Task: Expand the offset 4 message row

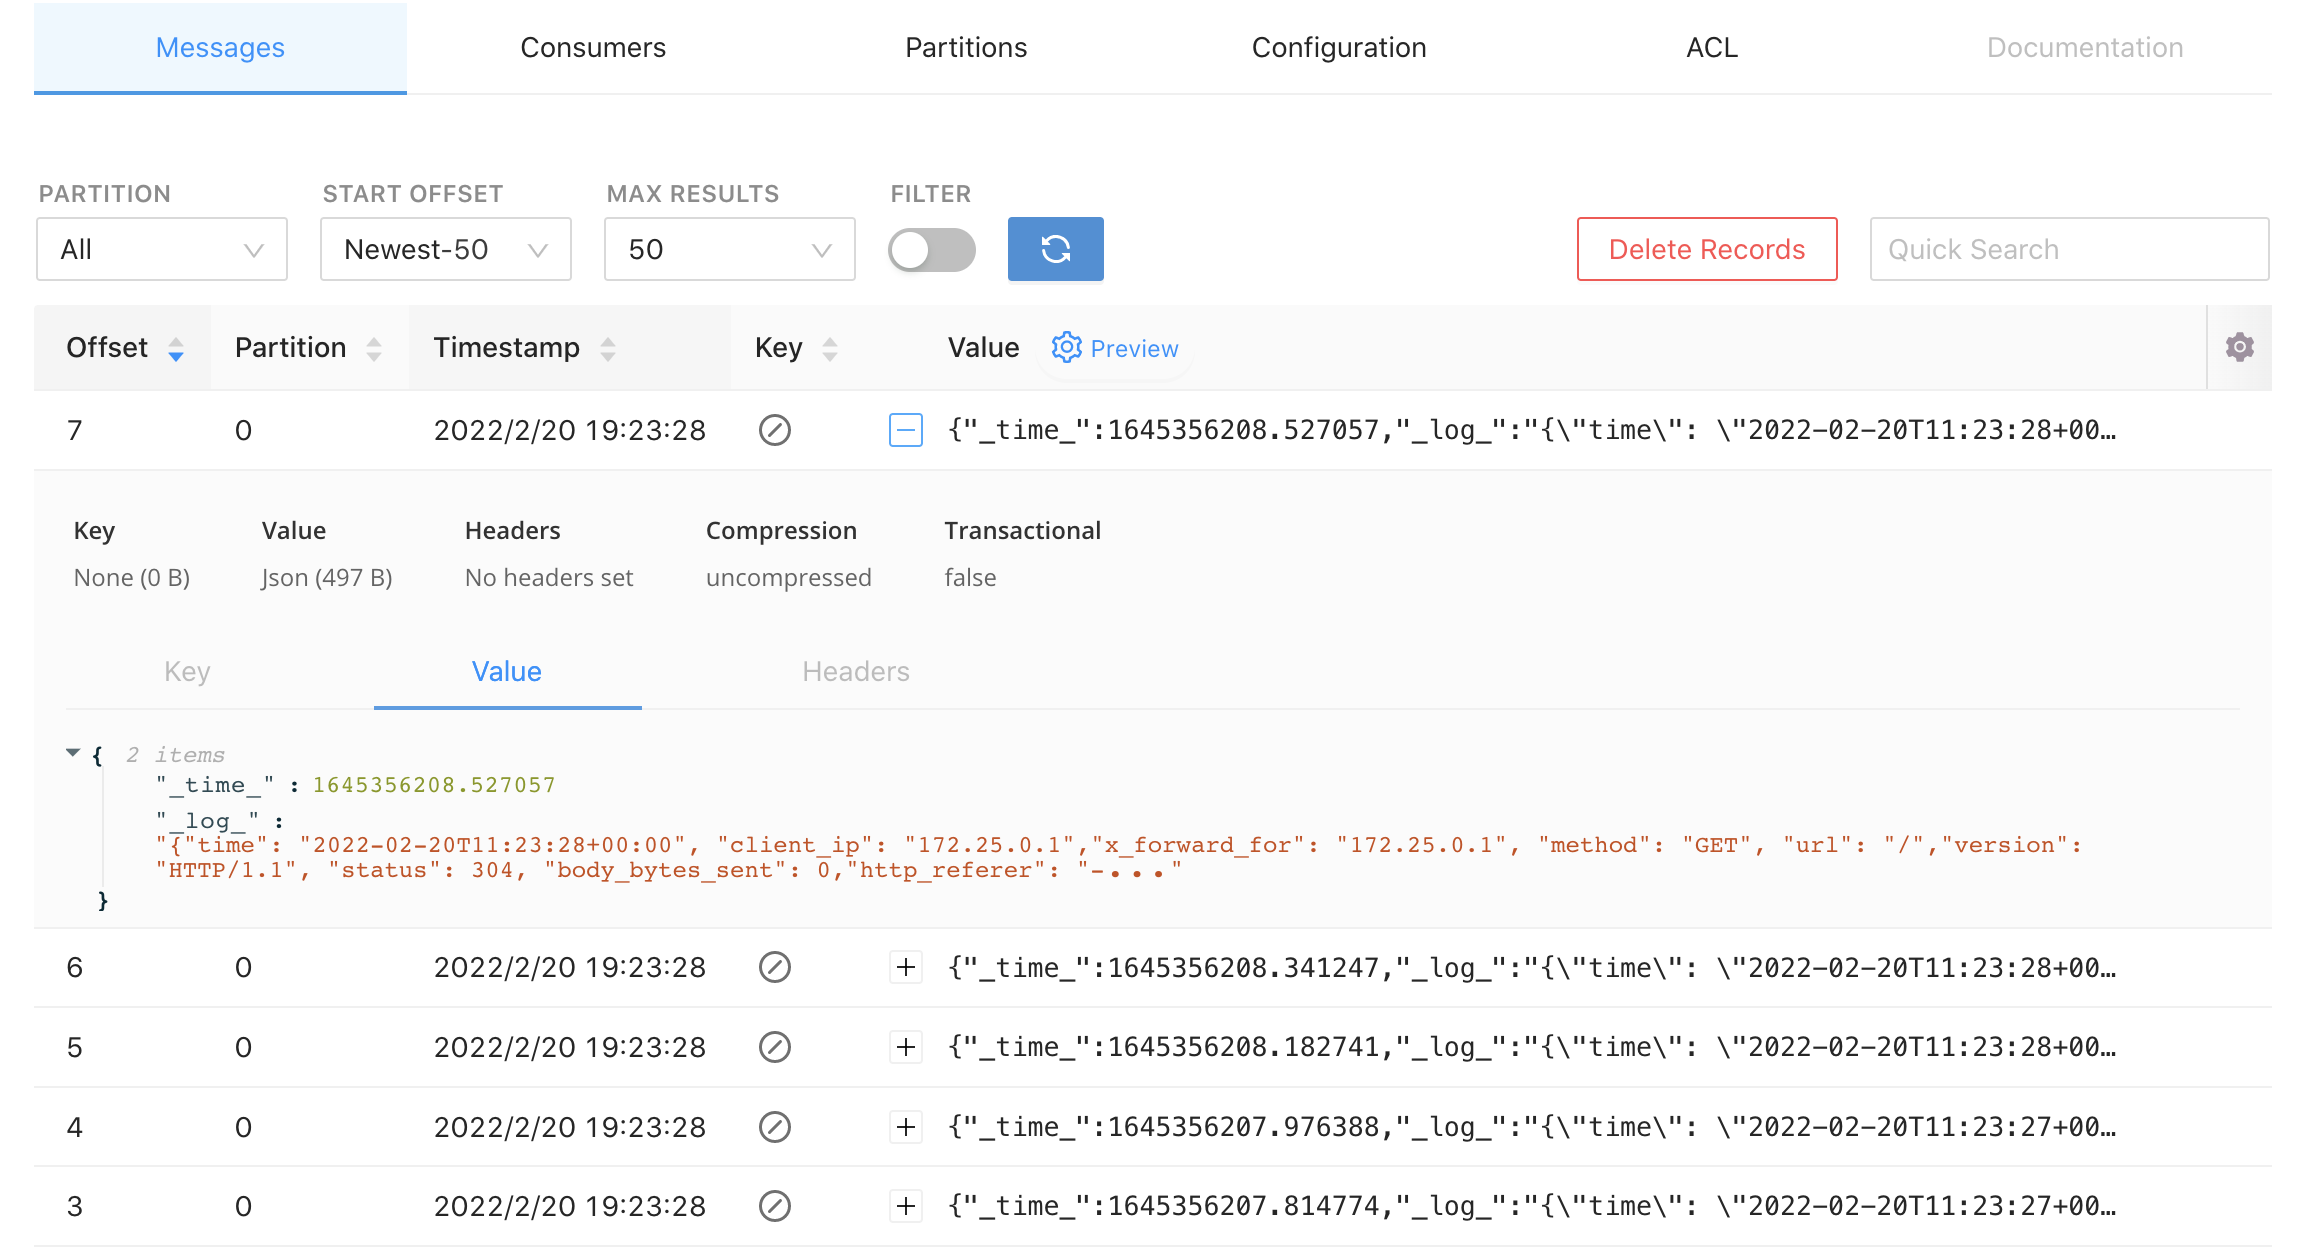Action: (906, 1127)
